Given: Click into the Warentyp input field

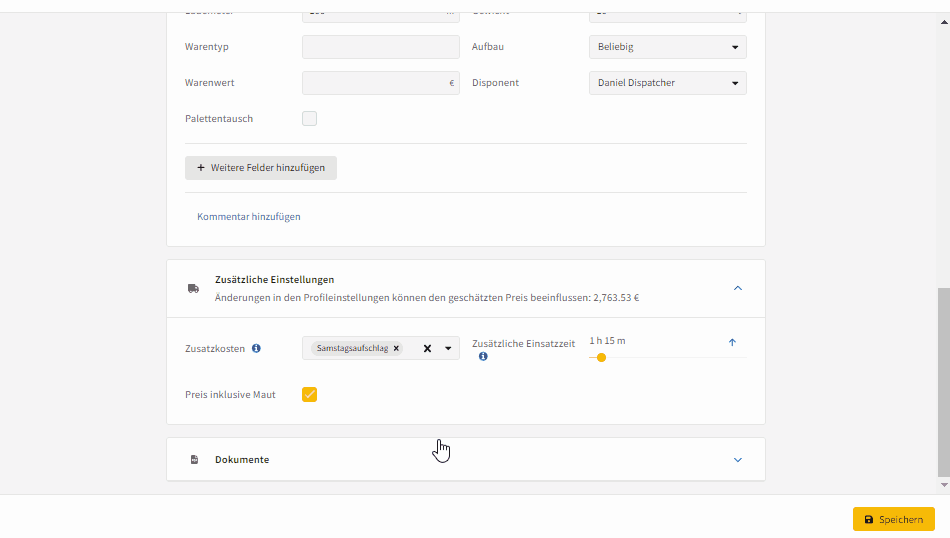Looking at the screenshot, I should (x=380, y=47).
